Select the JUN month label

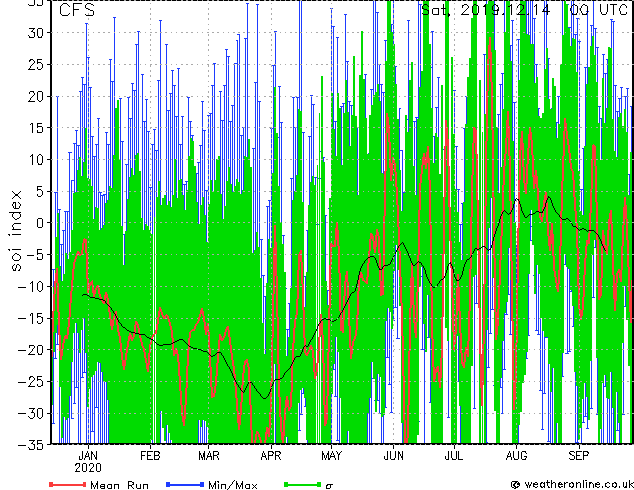[x=393, y=456]
